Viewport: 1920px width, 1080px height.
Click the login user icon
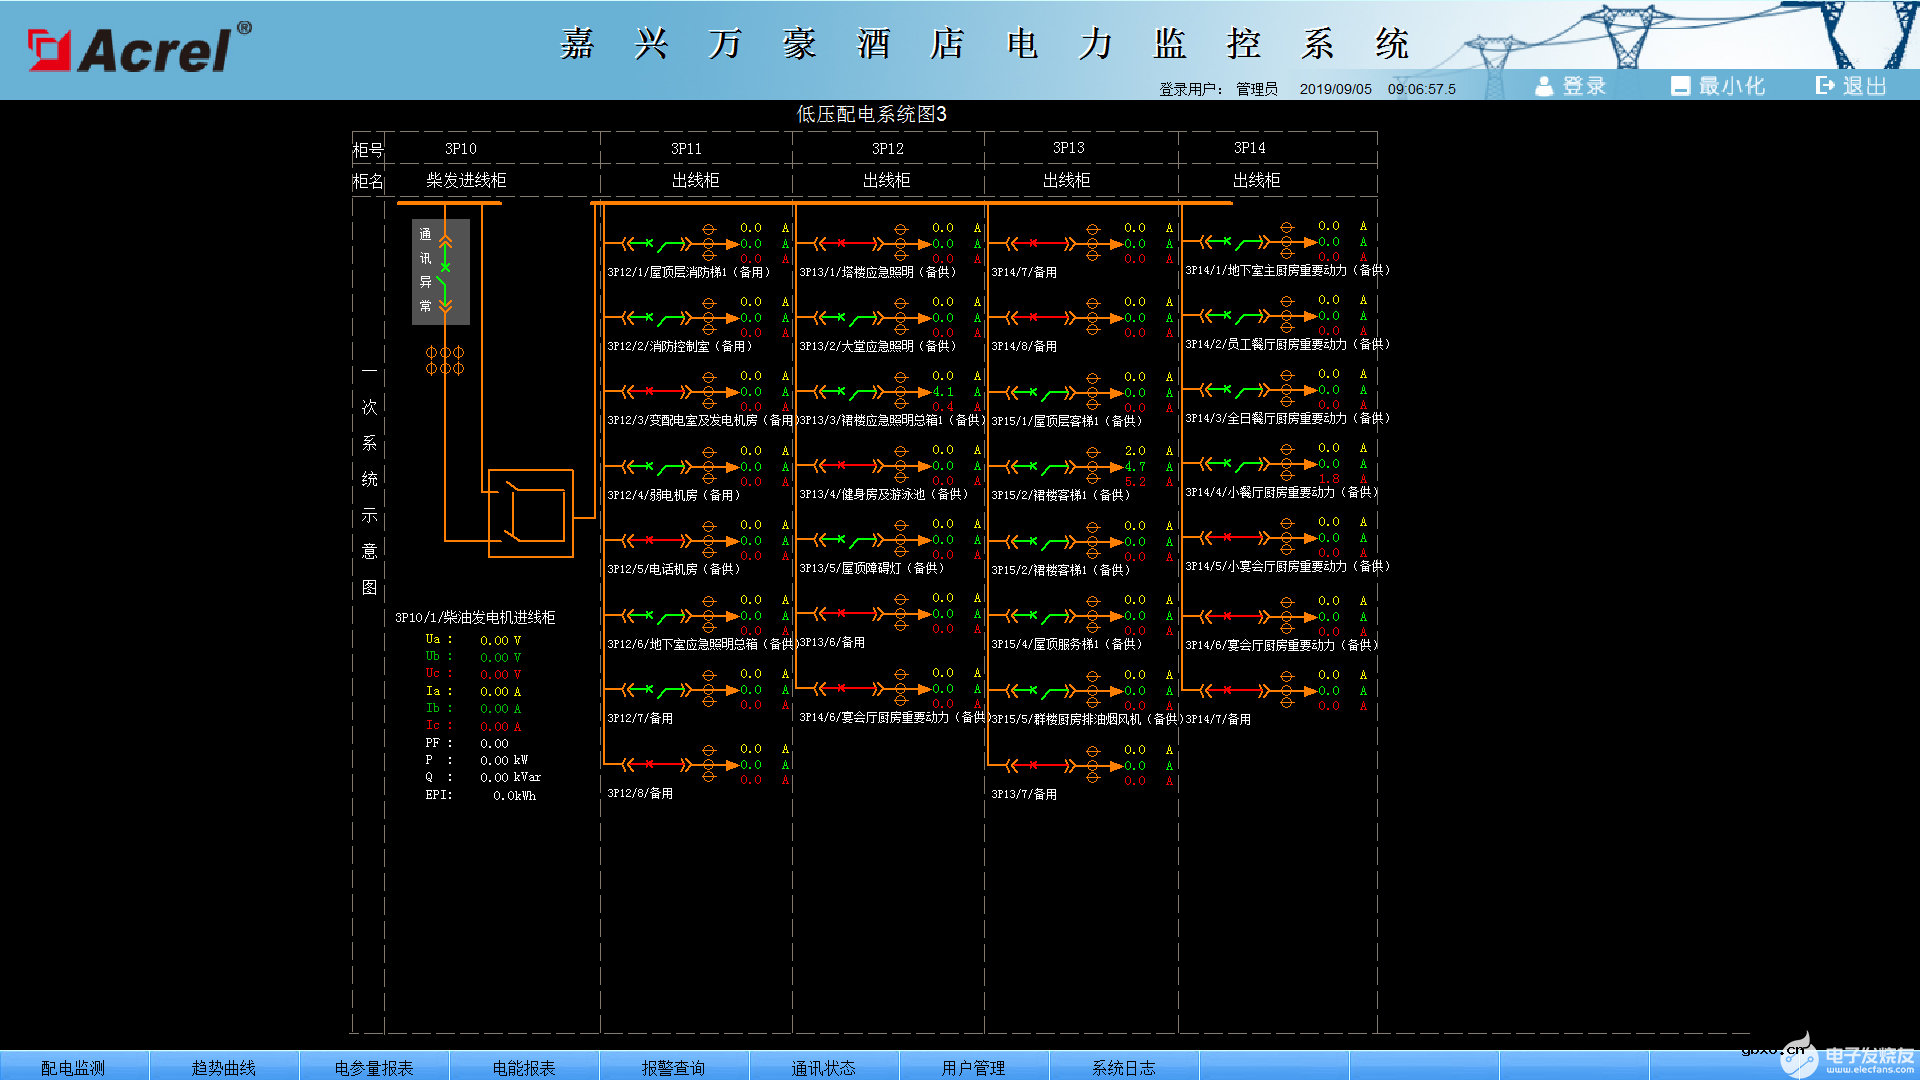1544,86
